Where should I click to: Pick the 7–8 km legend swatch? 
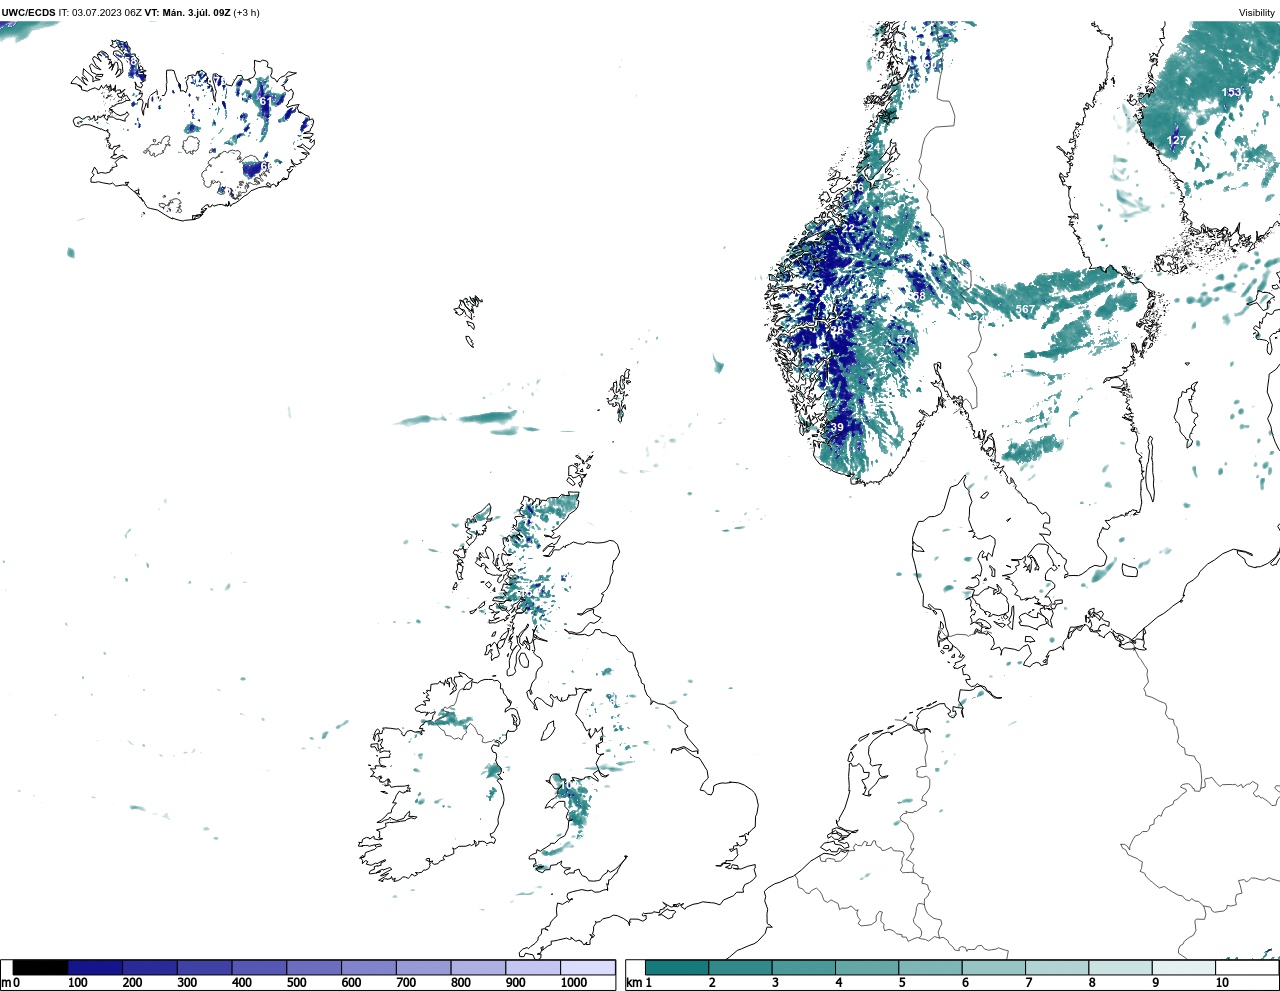pos(1057,967)
